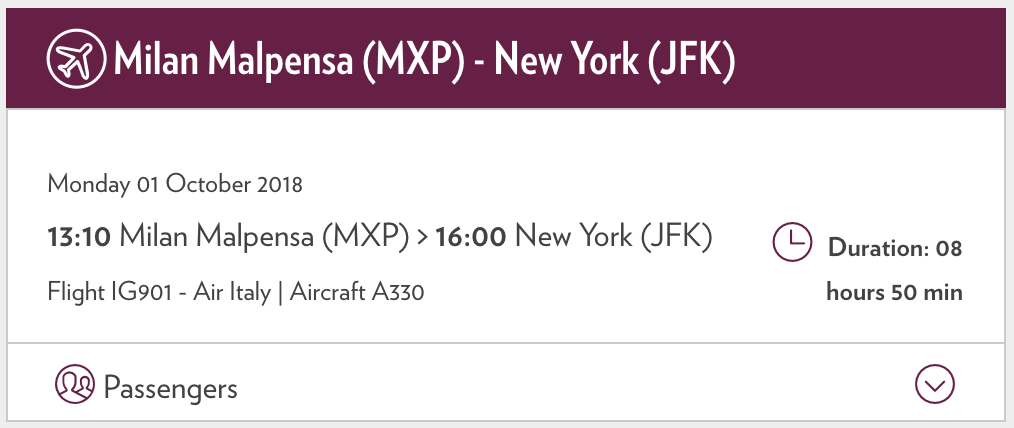This screenshot has height=428, width=1014.
Task: Select the Milan Malpensa - New York header title
Action: [424, 60]
